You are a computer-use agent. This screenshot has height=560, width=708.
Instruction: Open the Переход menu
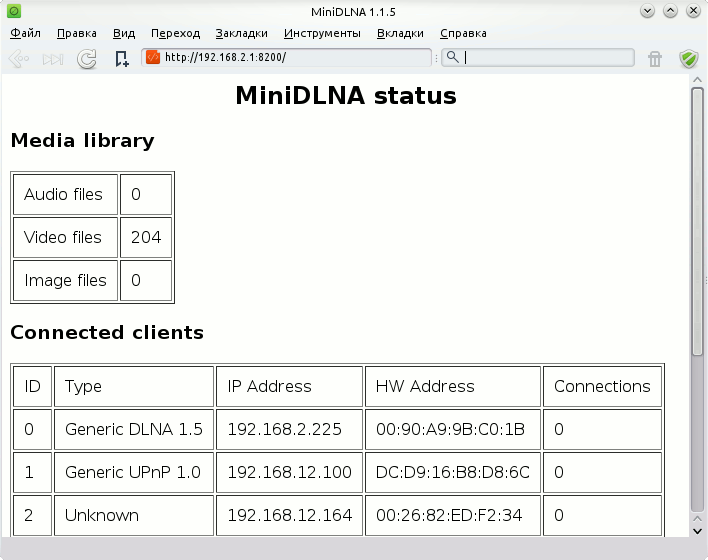[x=175, y=33]
